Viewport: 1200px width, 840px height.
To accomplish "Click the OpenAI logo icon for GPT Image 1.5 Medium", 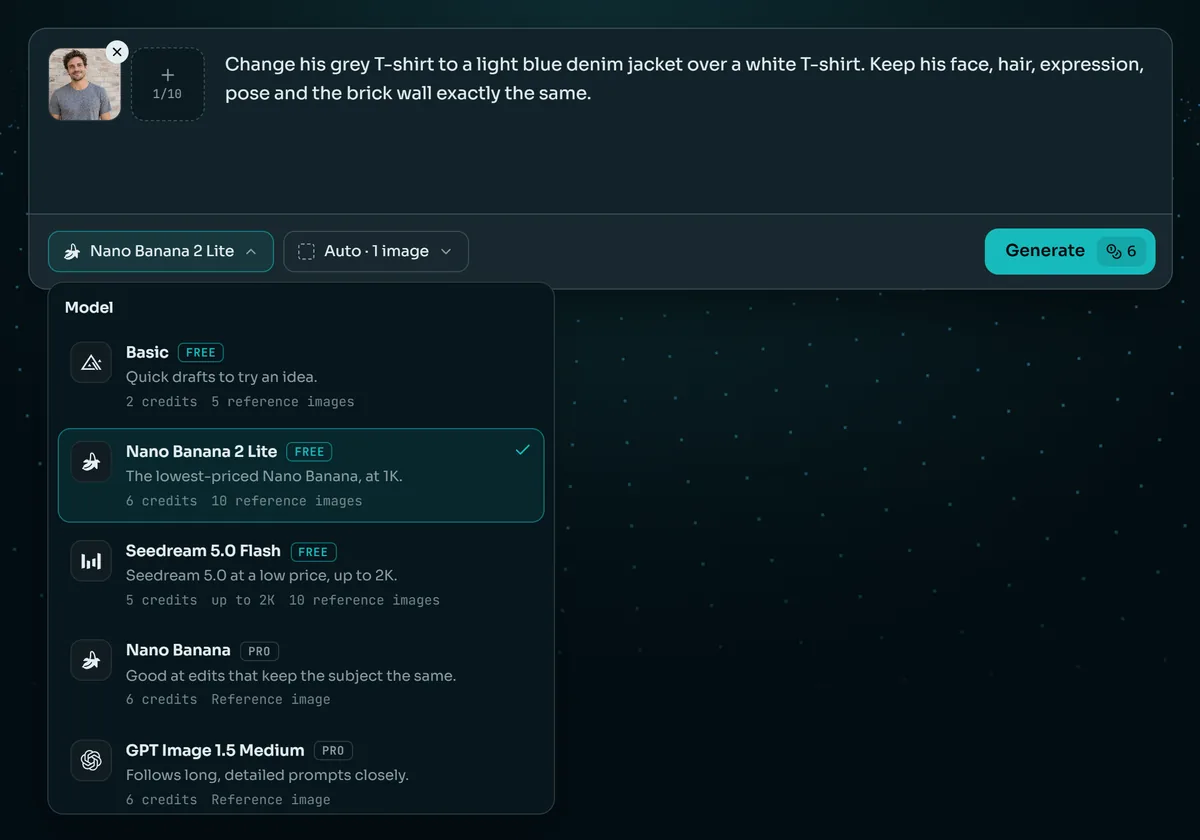I will pyautogui.click(x=91, y=760).
